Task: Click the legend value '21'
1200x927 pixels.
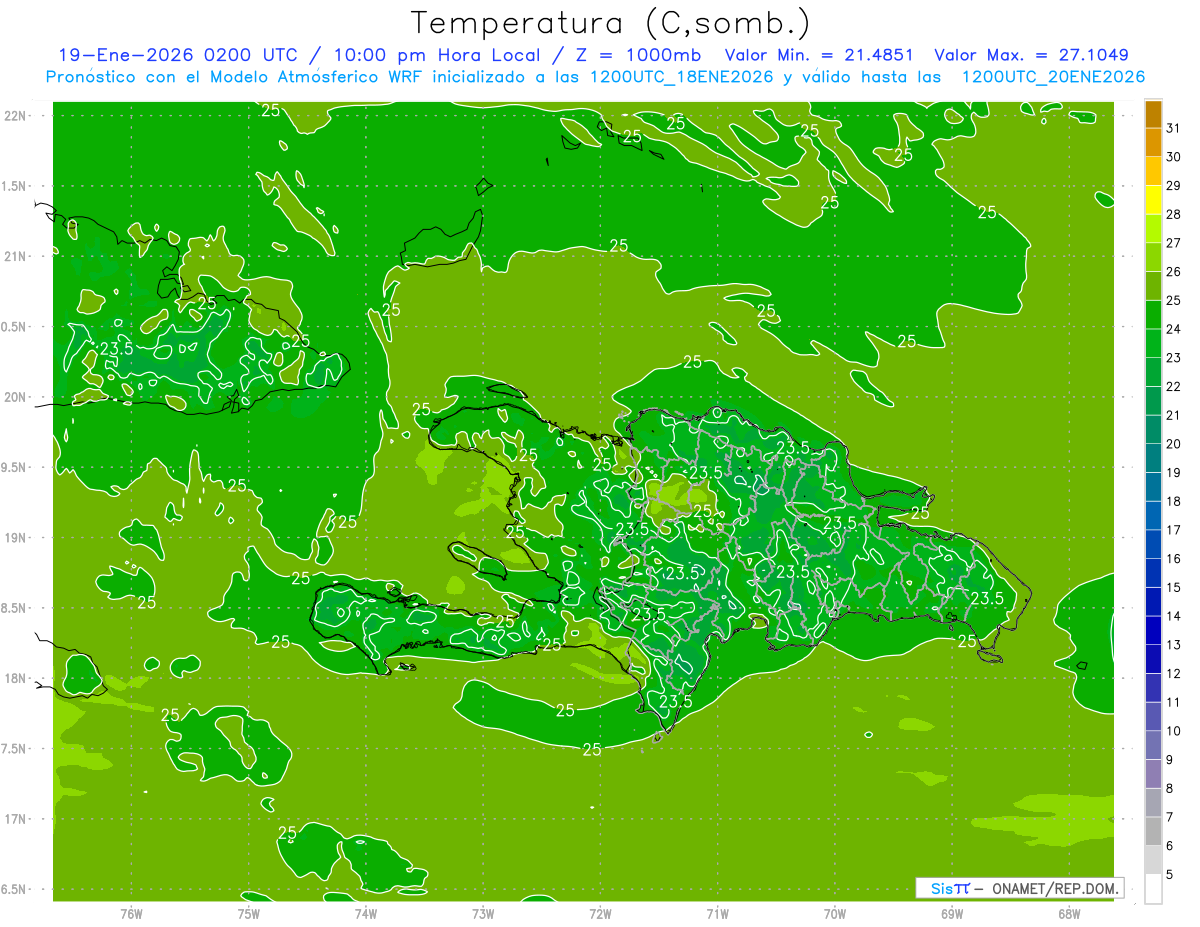Action: 1174,415
